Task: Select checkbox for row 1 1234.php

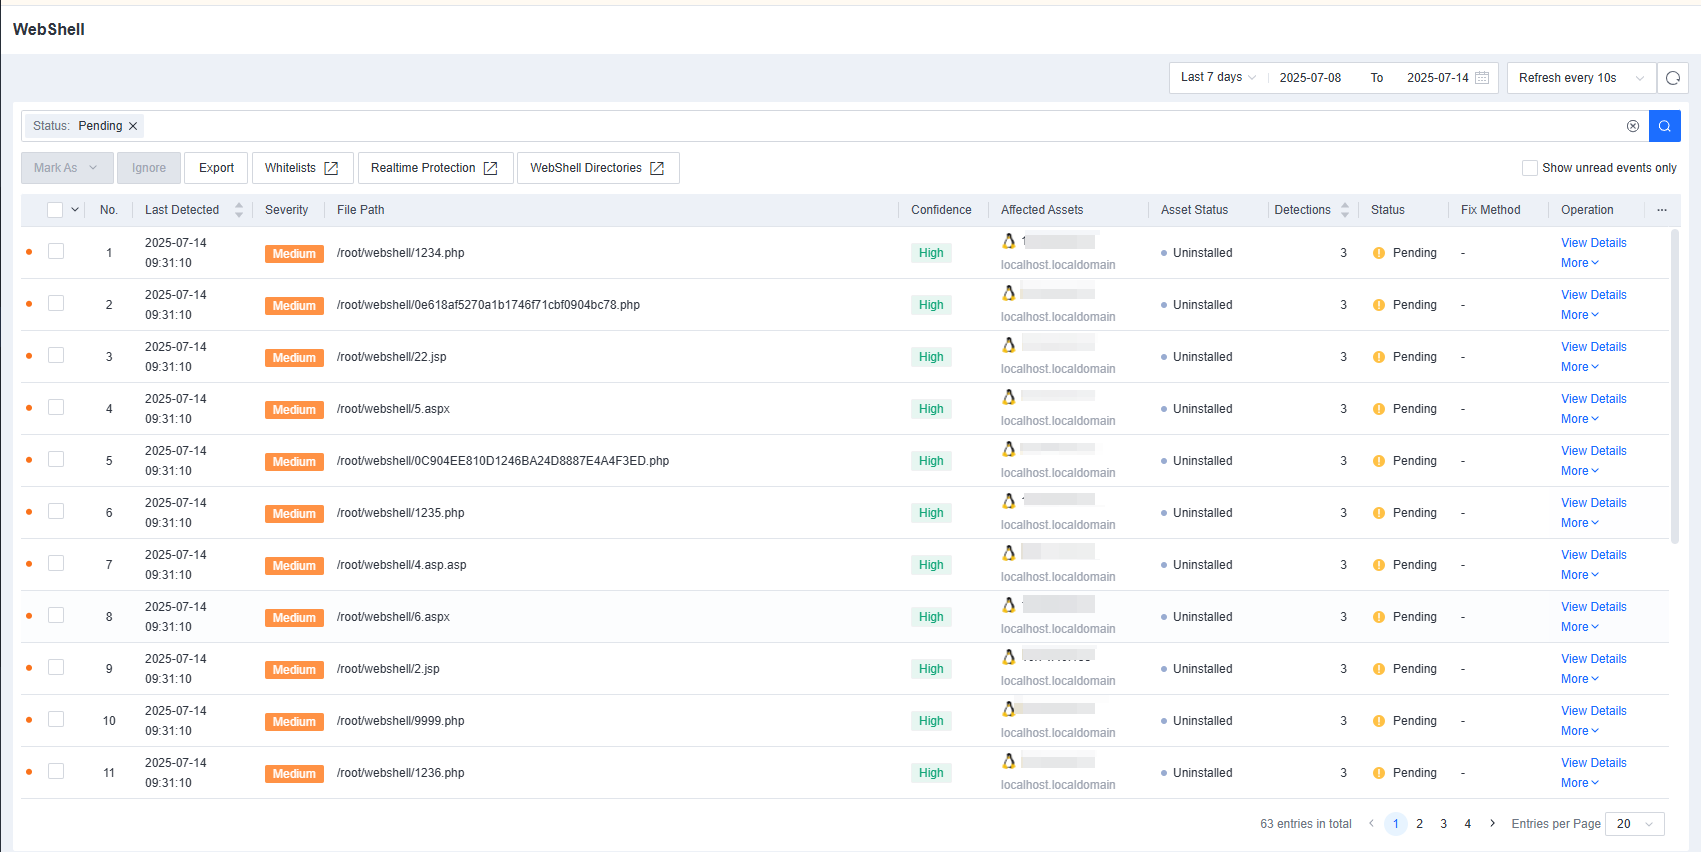Action: (56, 251)
